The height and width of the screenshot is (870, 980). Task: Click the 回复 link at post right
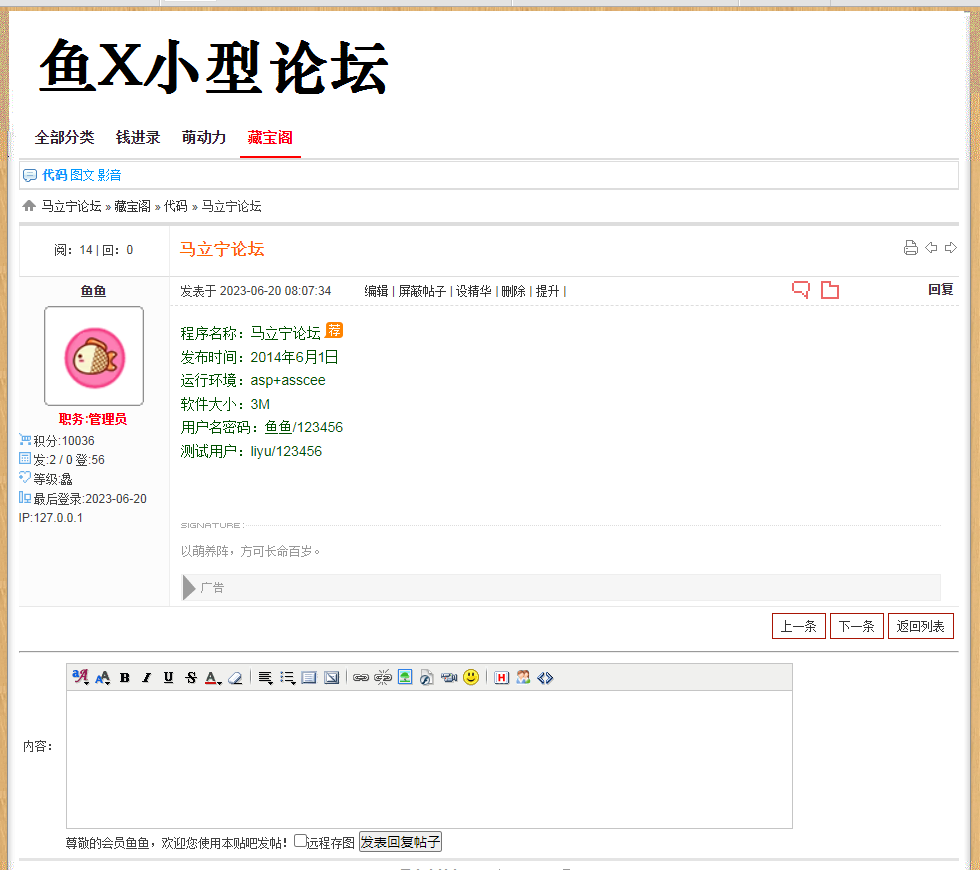pyautogui.click(x=941, y=289)
